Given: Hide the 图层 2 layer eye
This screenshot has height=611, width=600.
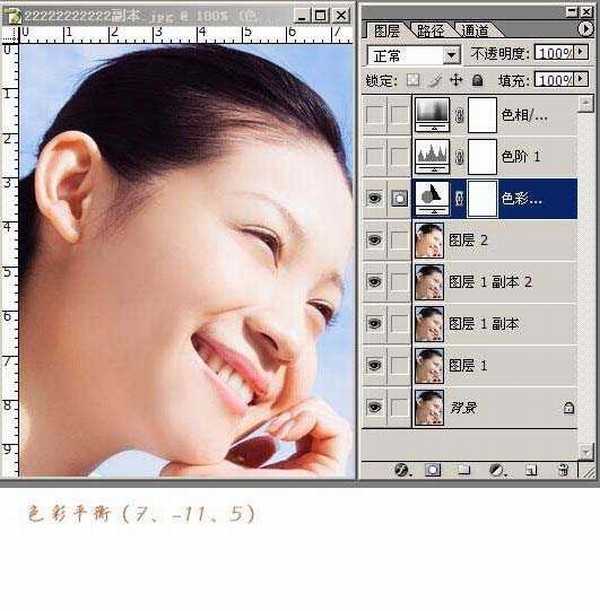Looking at the screenshot, I should 374,240.
